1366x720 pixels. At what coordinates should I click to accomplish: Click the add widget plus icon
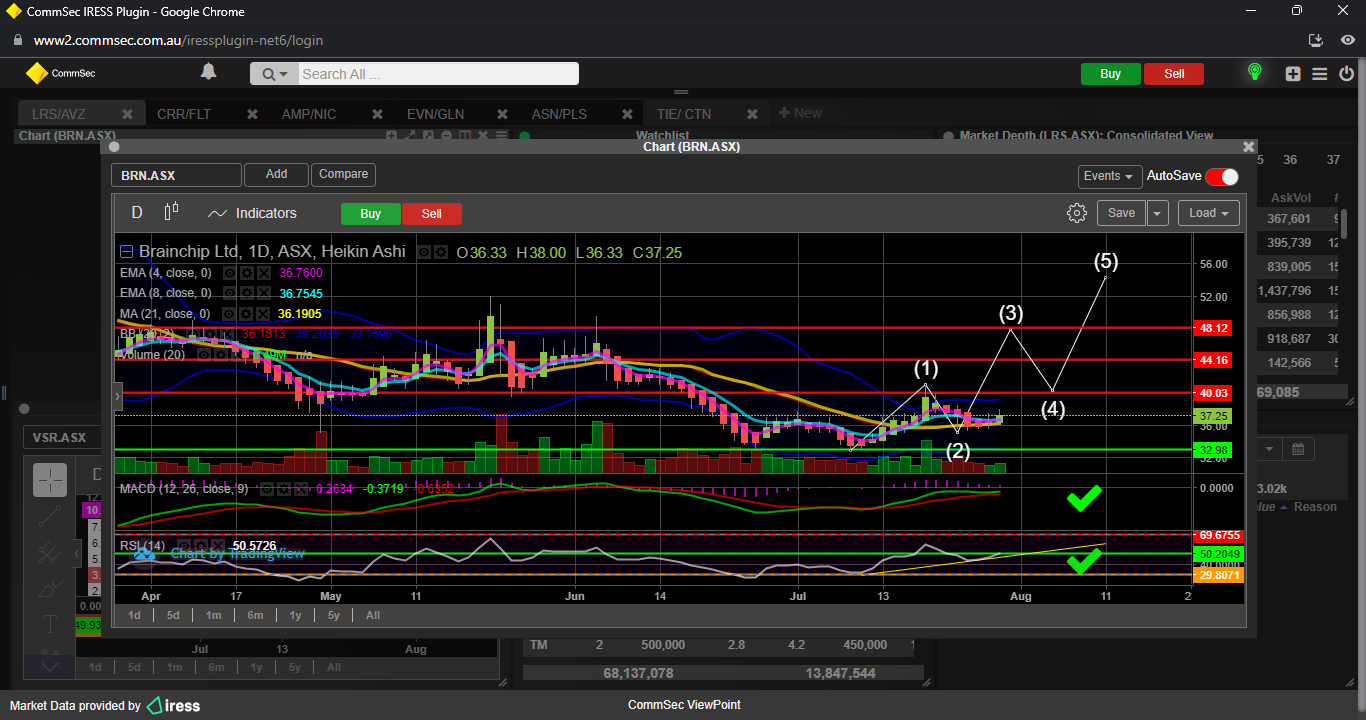(1293, 74)
